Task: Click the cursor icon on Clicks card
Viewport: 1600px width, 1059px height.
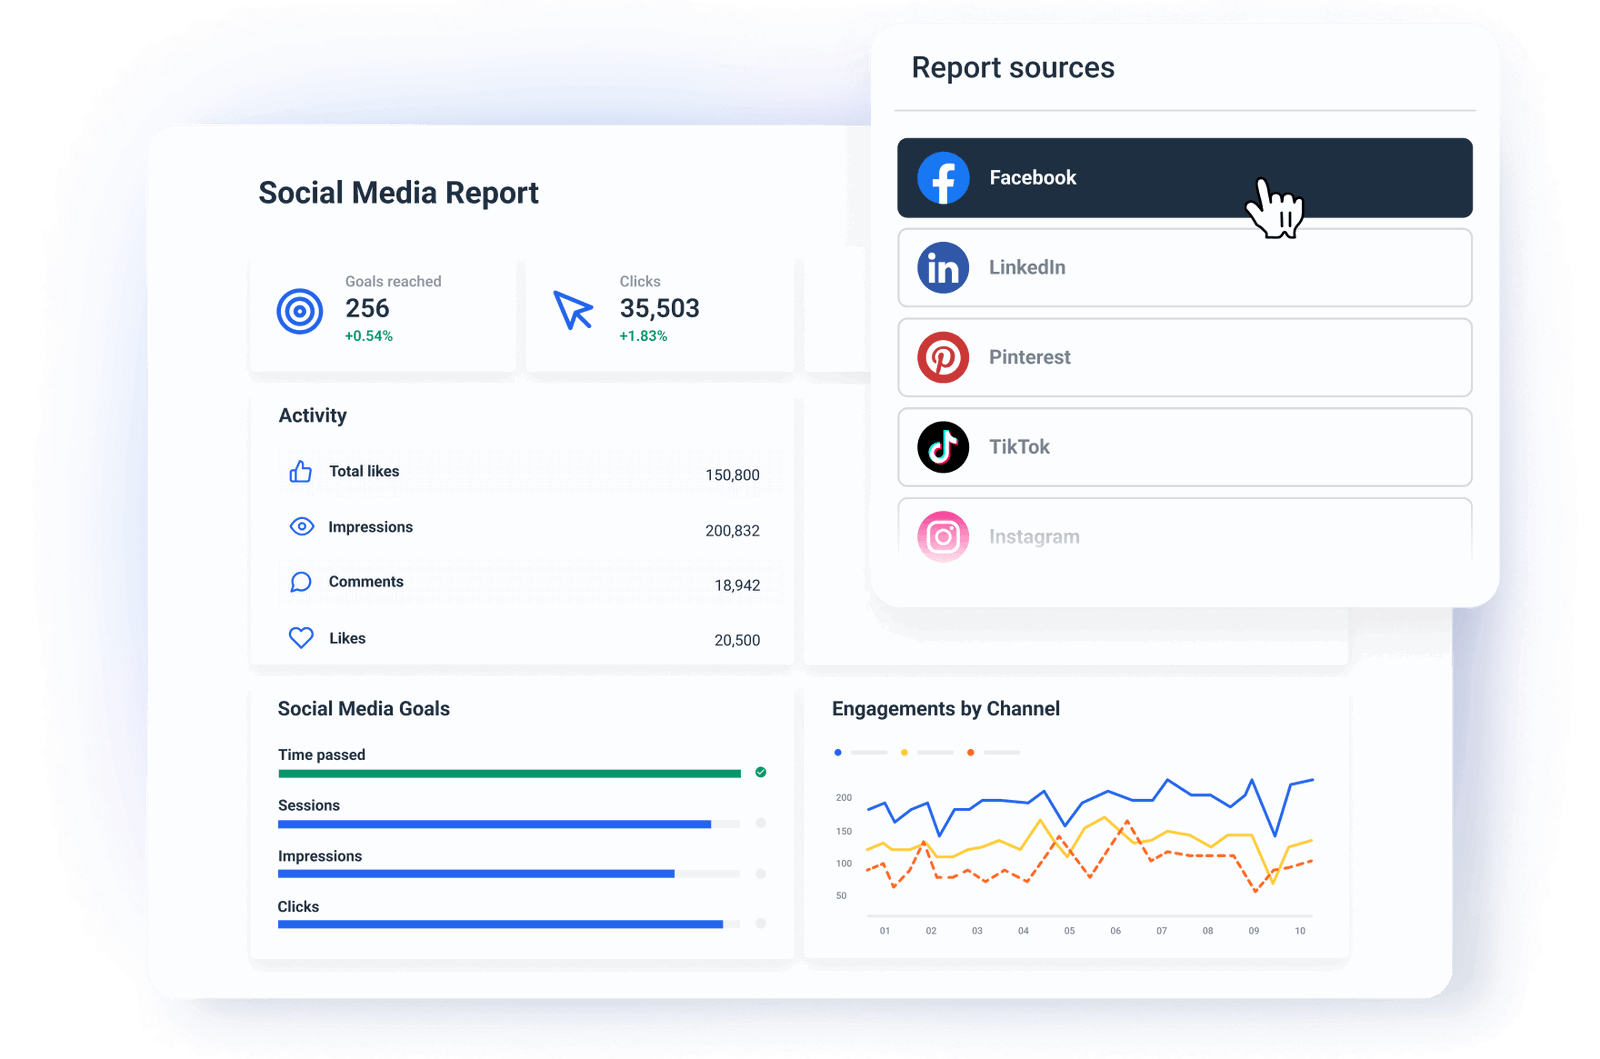Action: (x=572, y=310)
